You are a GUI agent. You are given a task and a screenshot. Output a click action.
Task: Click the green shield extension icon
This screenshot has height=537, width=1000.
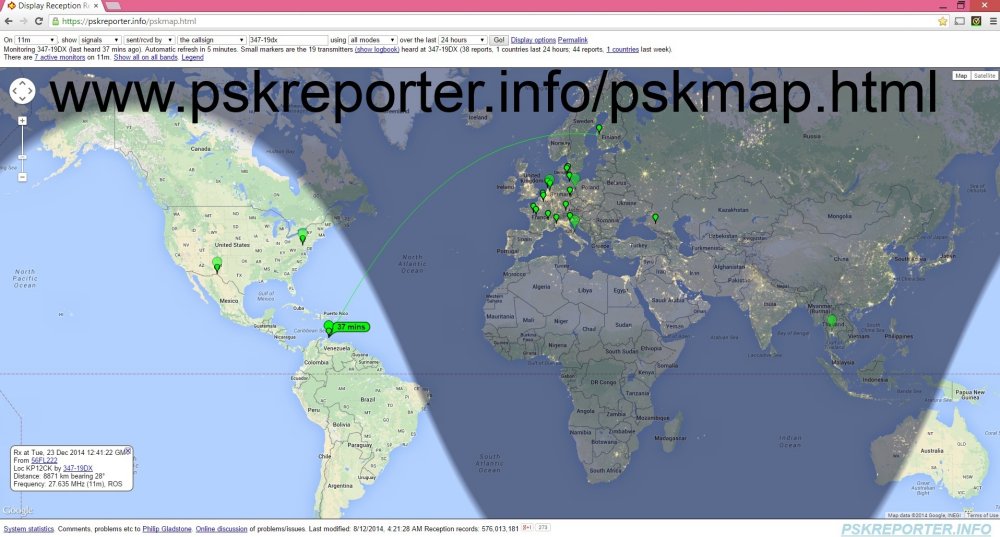pos(976,21)
